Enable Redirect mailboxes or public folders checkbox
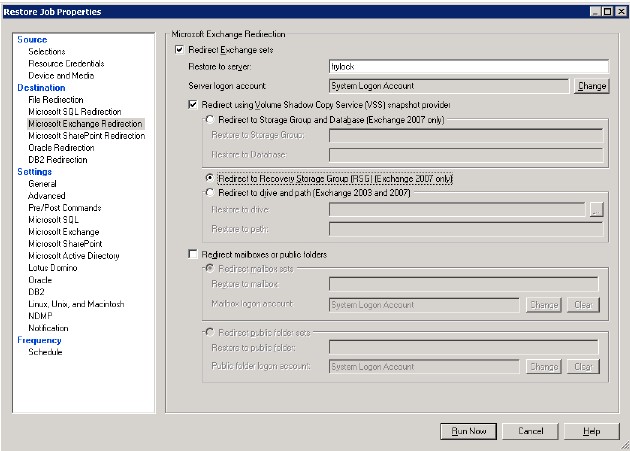This screenshot has width=630, height=451. [193, 254]
